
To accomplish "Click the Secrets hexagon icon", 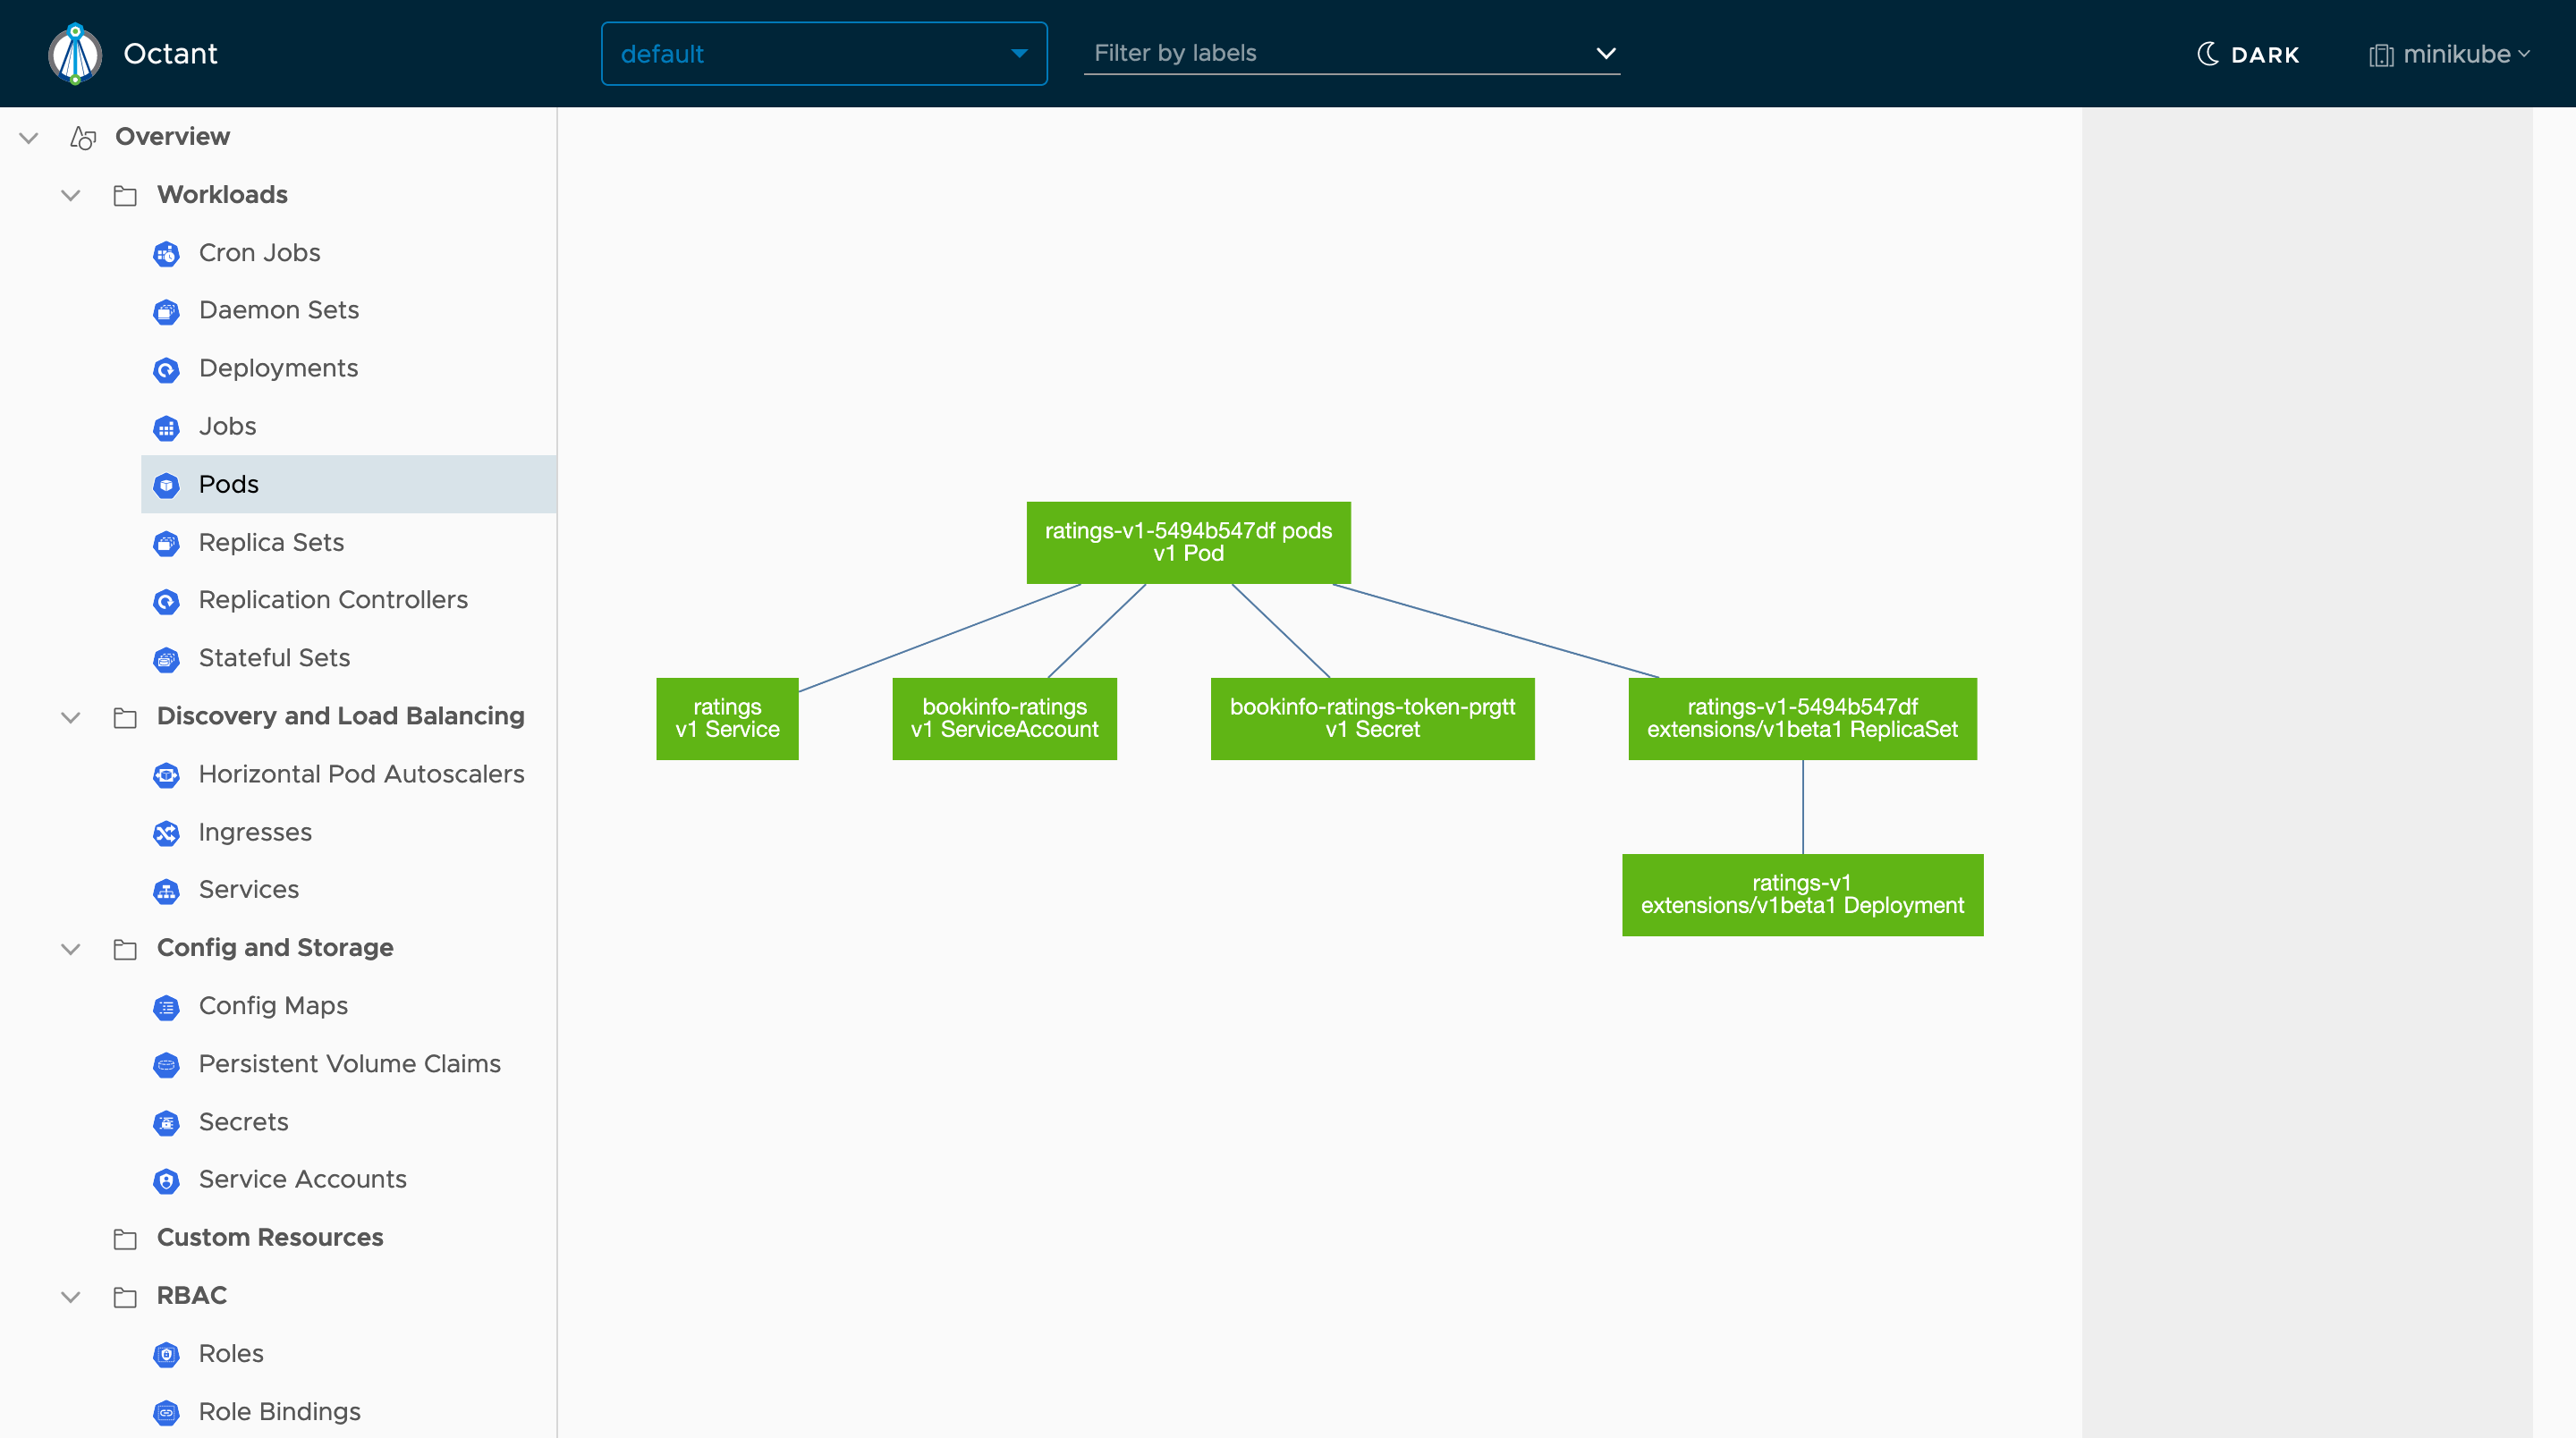I will (166, 1123).
